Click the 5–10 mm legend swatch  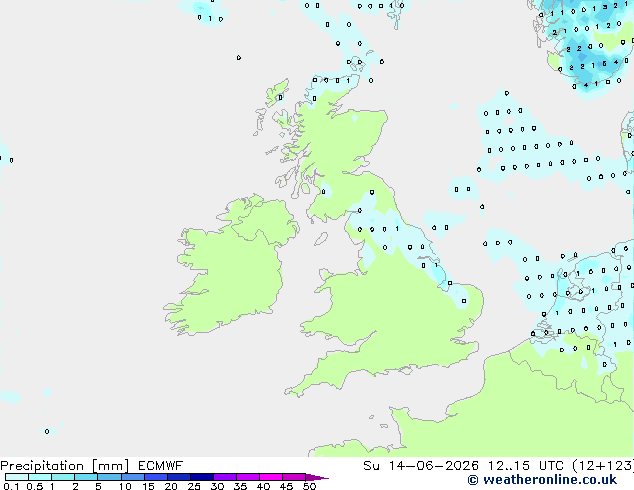[x=109, y=477]
